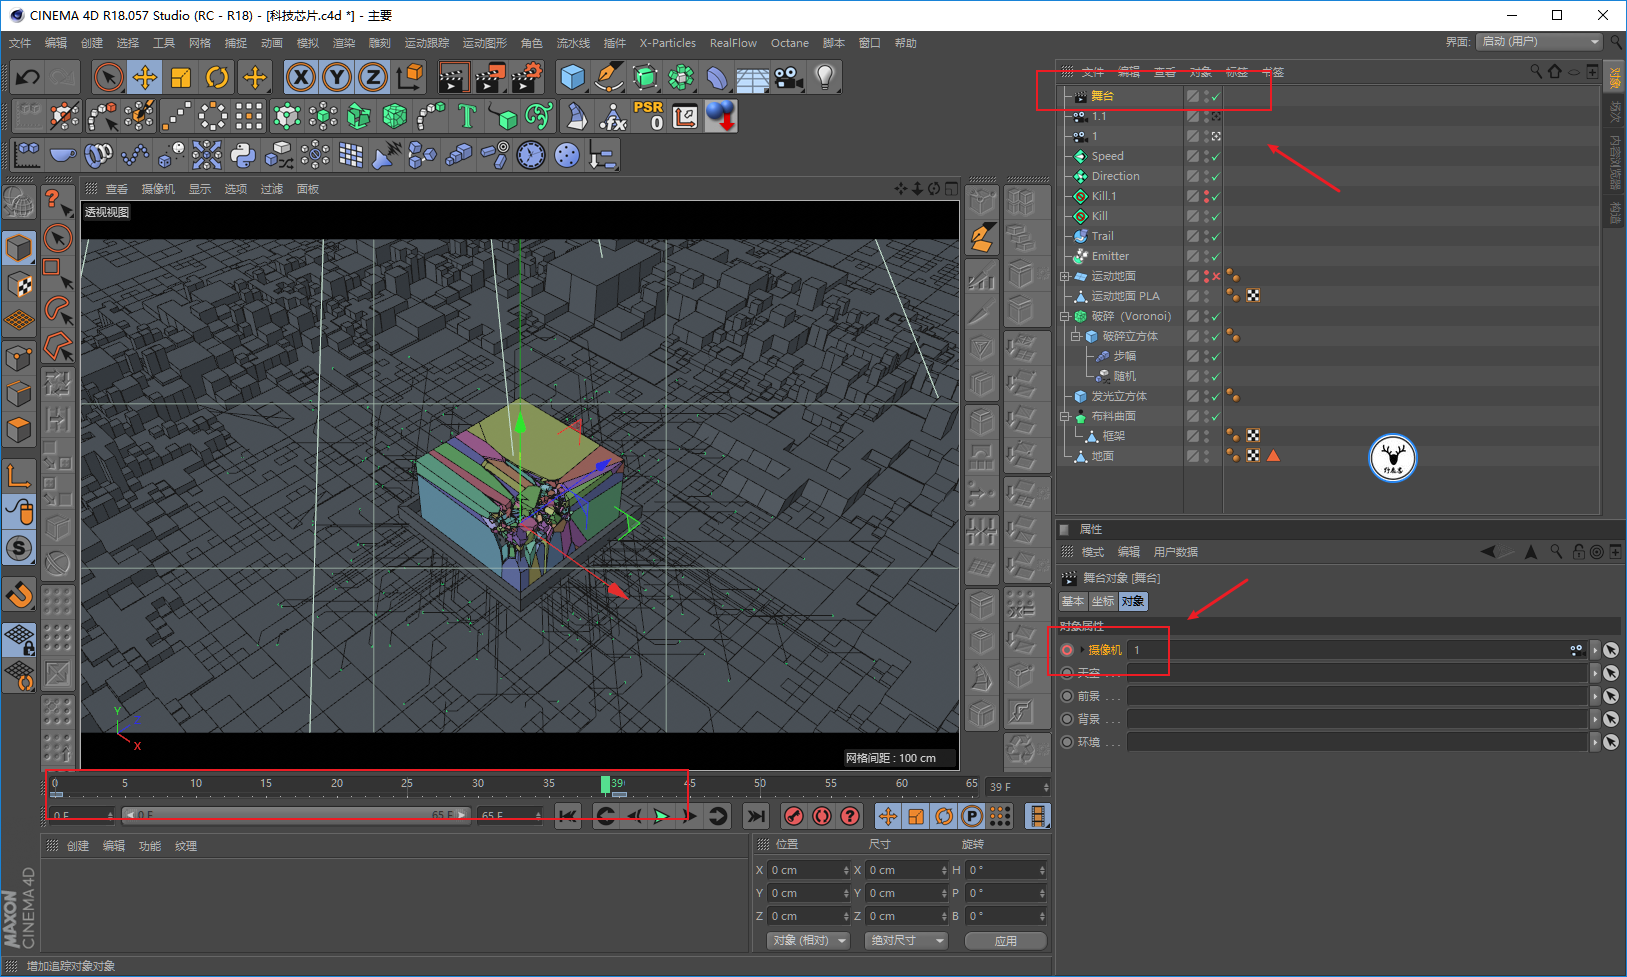This screenshot has height=977, width=1627.
Task: Collapse the 布料曲面 tree node
Action: click(x=1066, y=416)
